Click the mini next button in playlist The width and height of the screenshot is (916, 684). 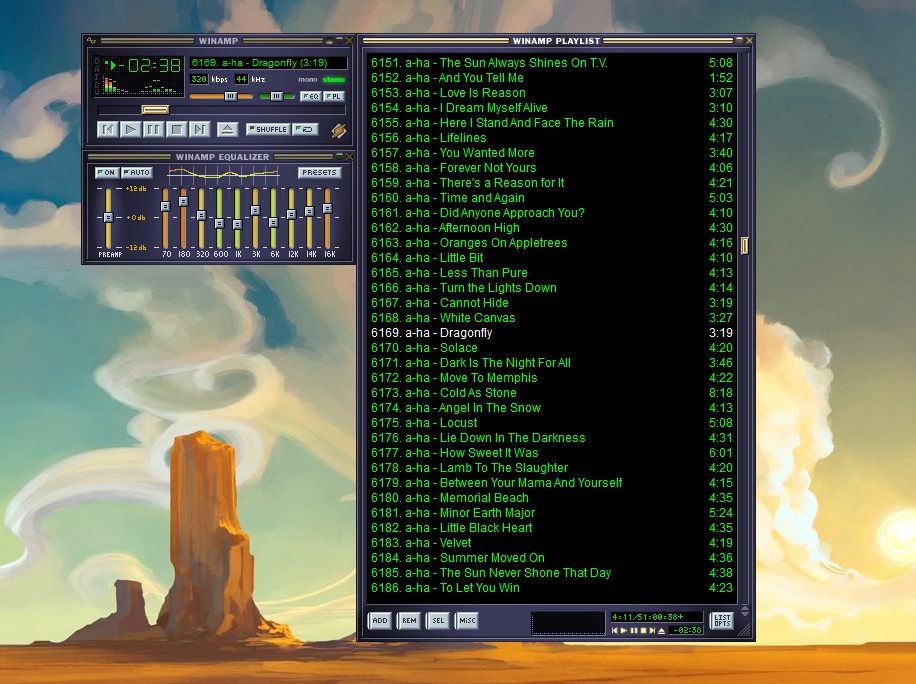(652, 631)
